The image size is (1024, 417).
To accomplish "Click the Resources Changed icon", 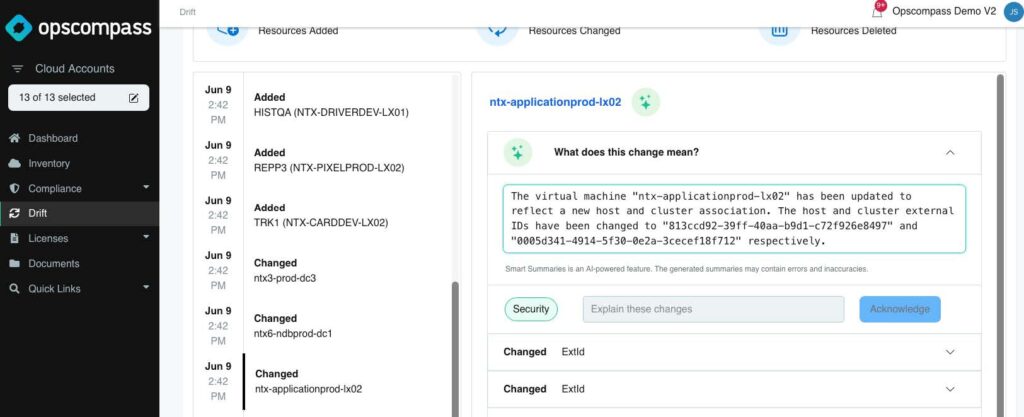I will pyautogui.click(x=497, y=28).
